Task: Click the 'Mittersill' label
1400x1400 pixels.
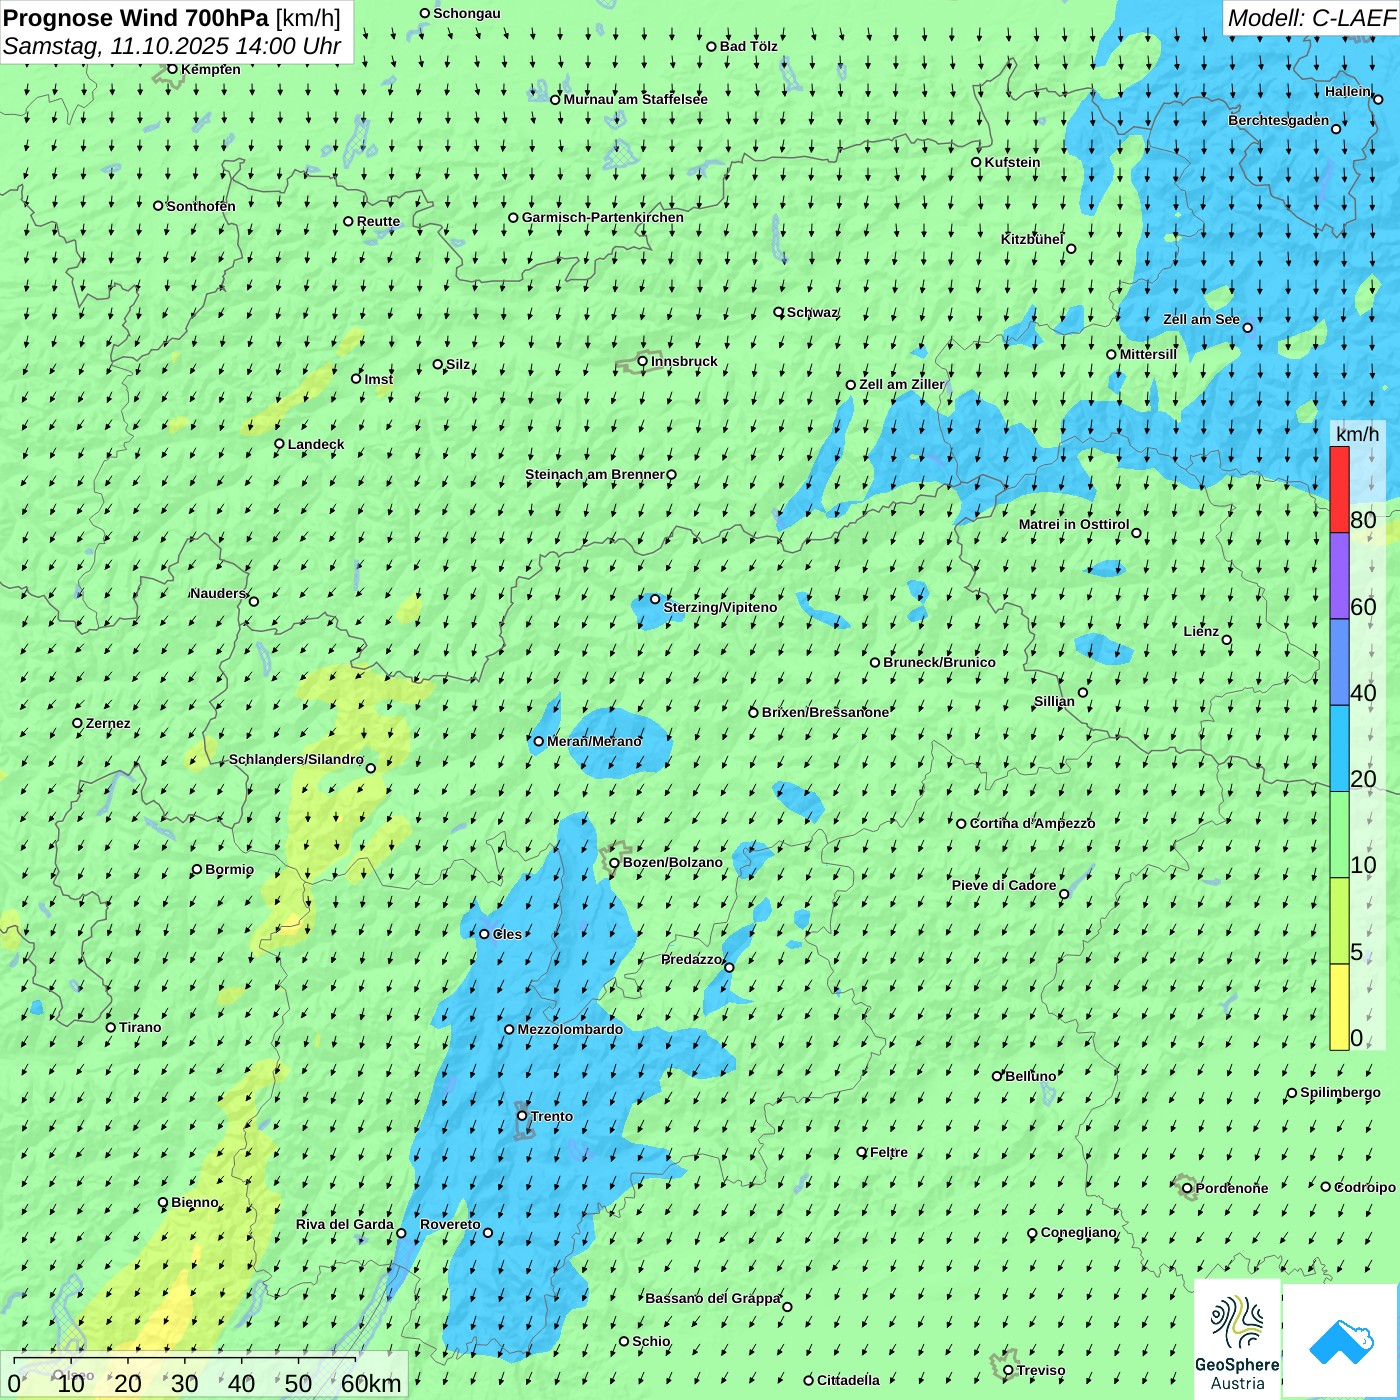Action: pyautogui.click(x=1149, y=354)
